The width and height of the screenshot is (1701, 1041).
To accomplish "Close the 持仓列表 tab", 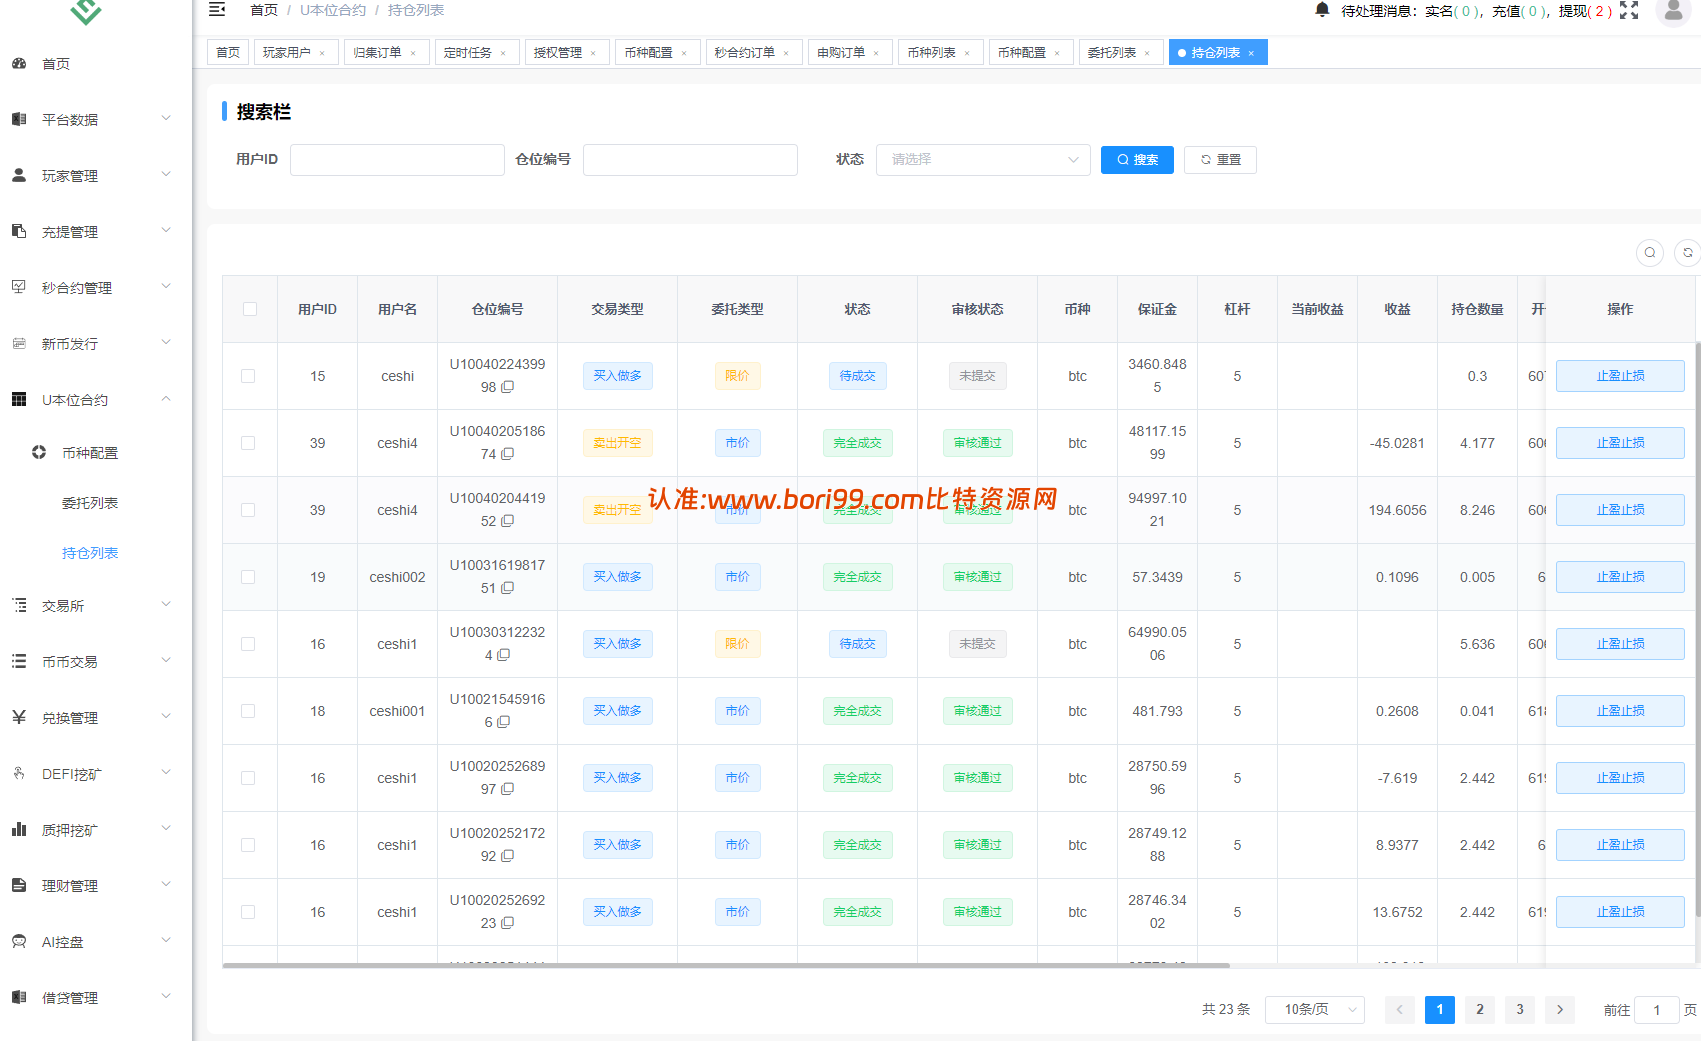I will (1251, 53).
